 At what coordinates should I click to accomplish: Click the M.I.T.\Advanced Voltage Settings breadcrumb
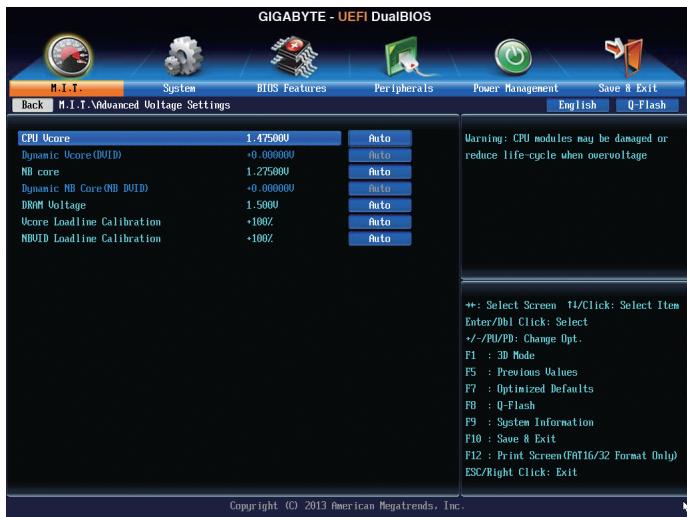(144, 105)
